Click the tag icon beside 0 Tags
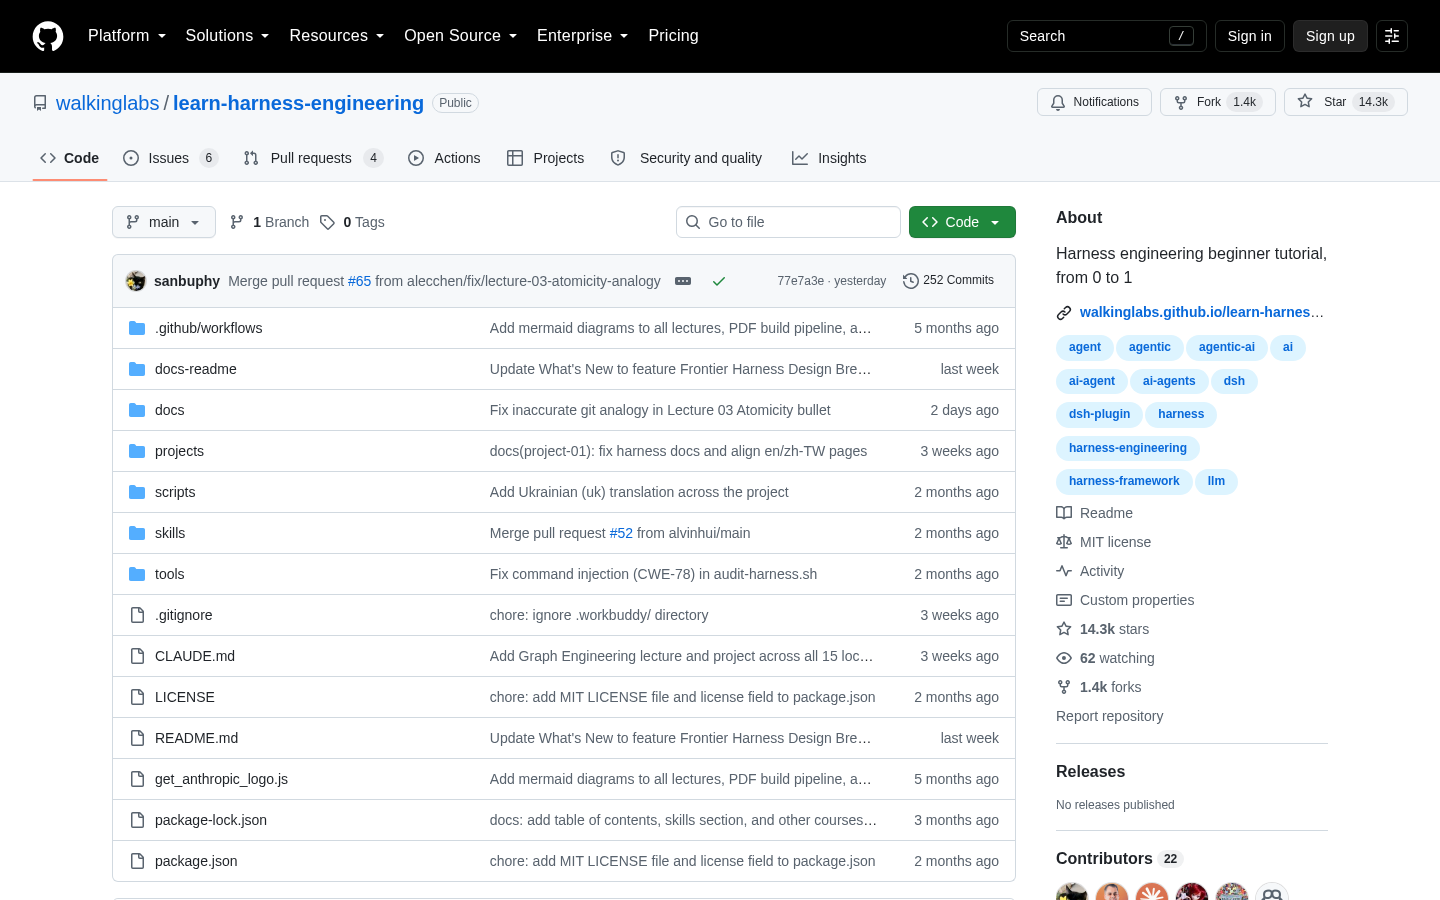This screenshot has width=1440, height=900. click(327, 222)
